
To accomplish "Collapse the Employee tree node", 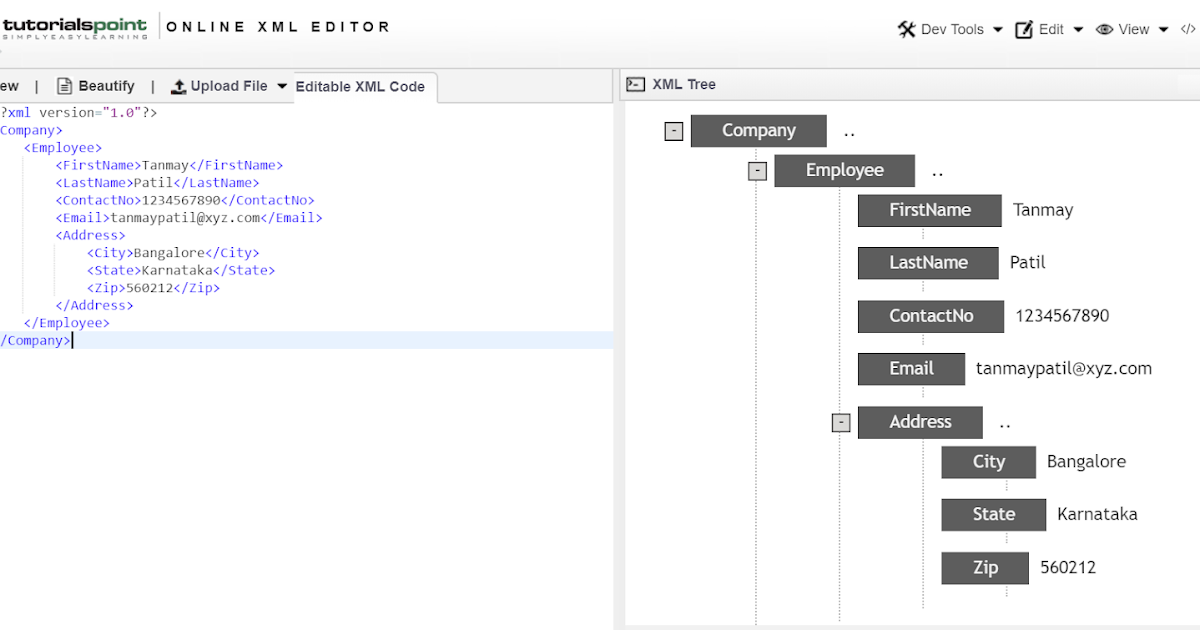I will (x=758, y=170).
